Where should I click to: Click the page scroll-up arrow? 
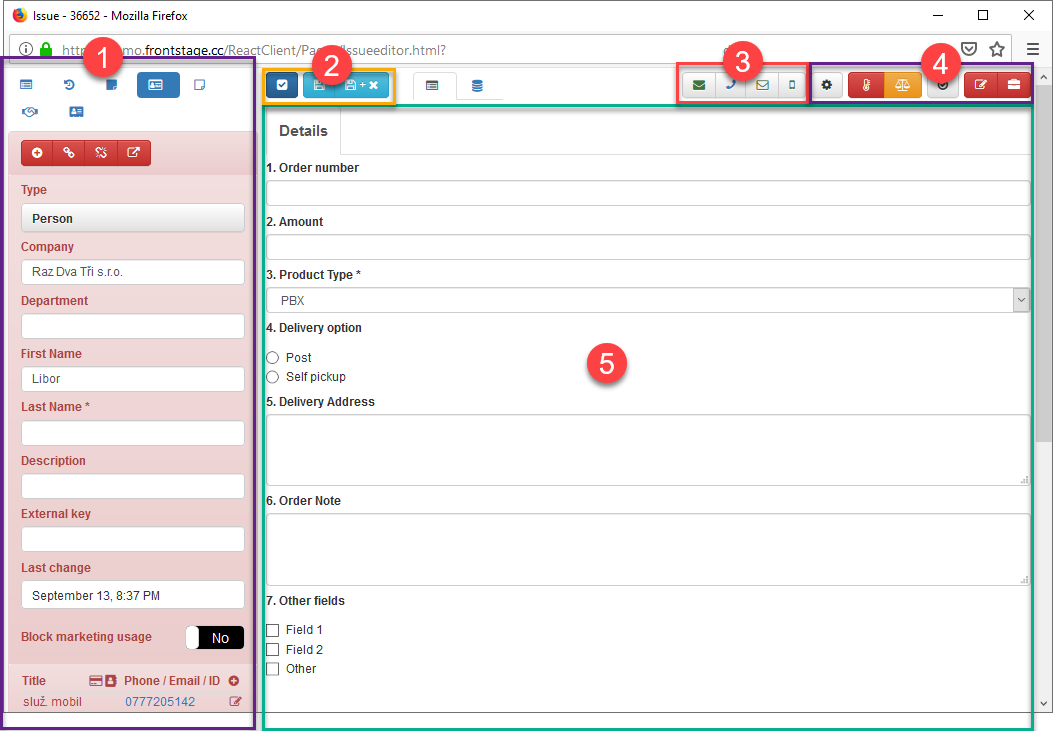[x=1043, y=77]
